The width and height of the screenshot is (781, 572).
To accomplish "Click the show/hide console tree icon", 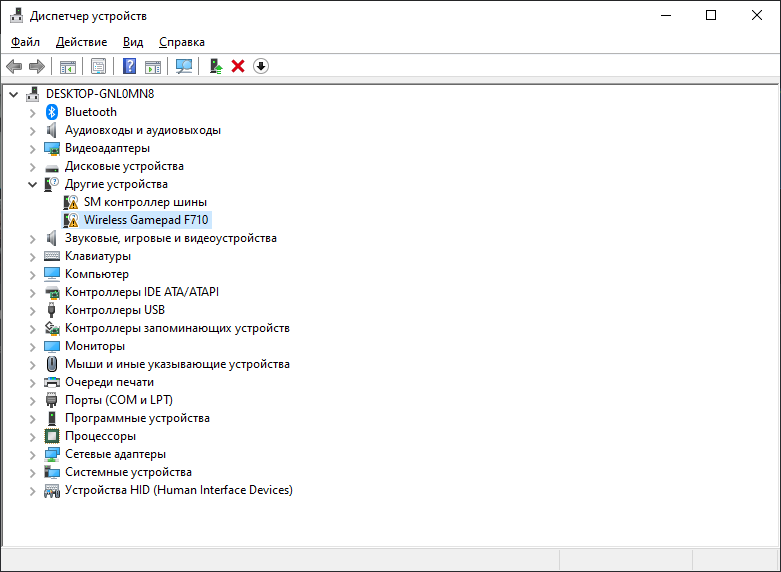I will coord(67,66).
